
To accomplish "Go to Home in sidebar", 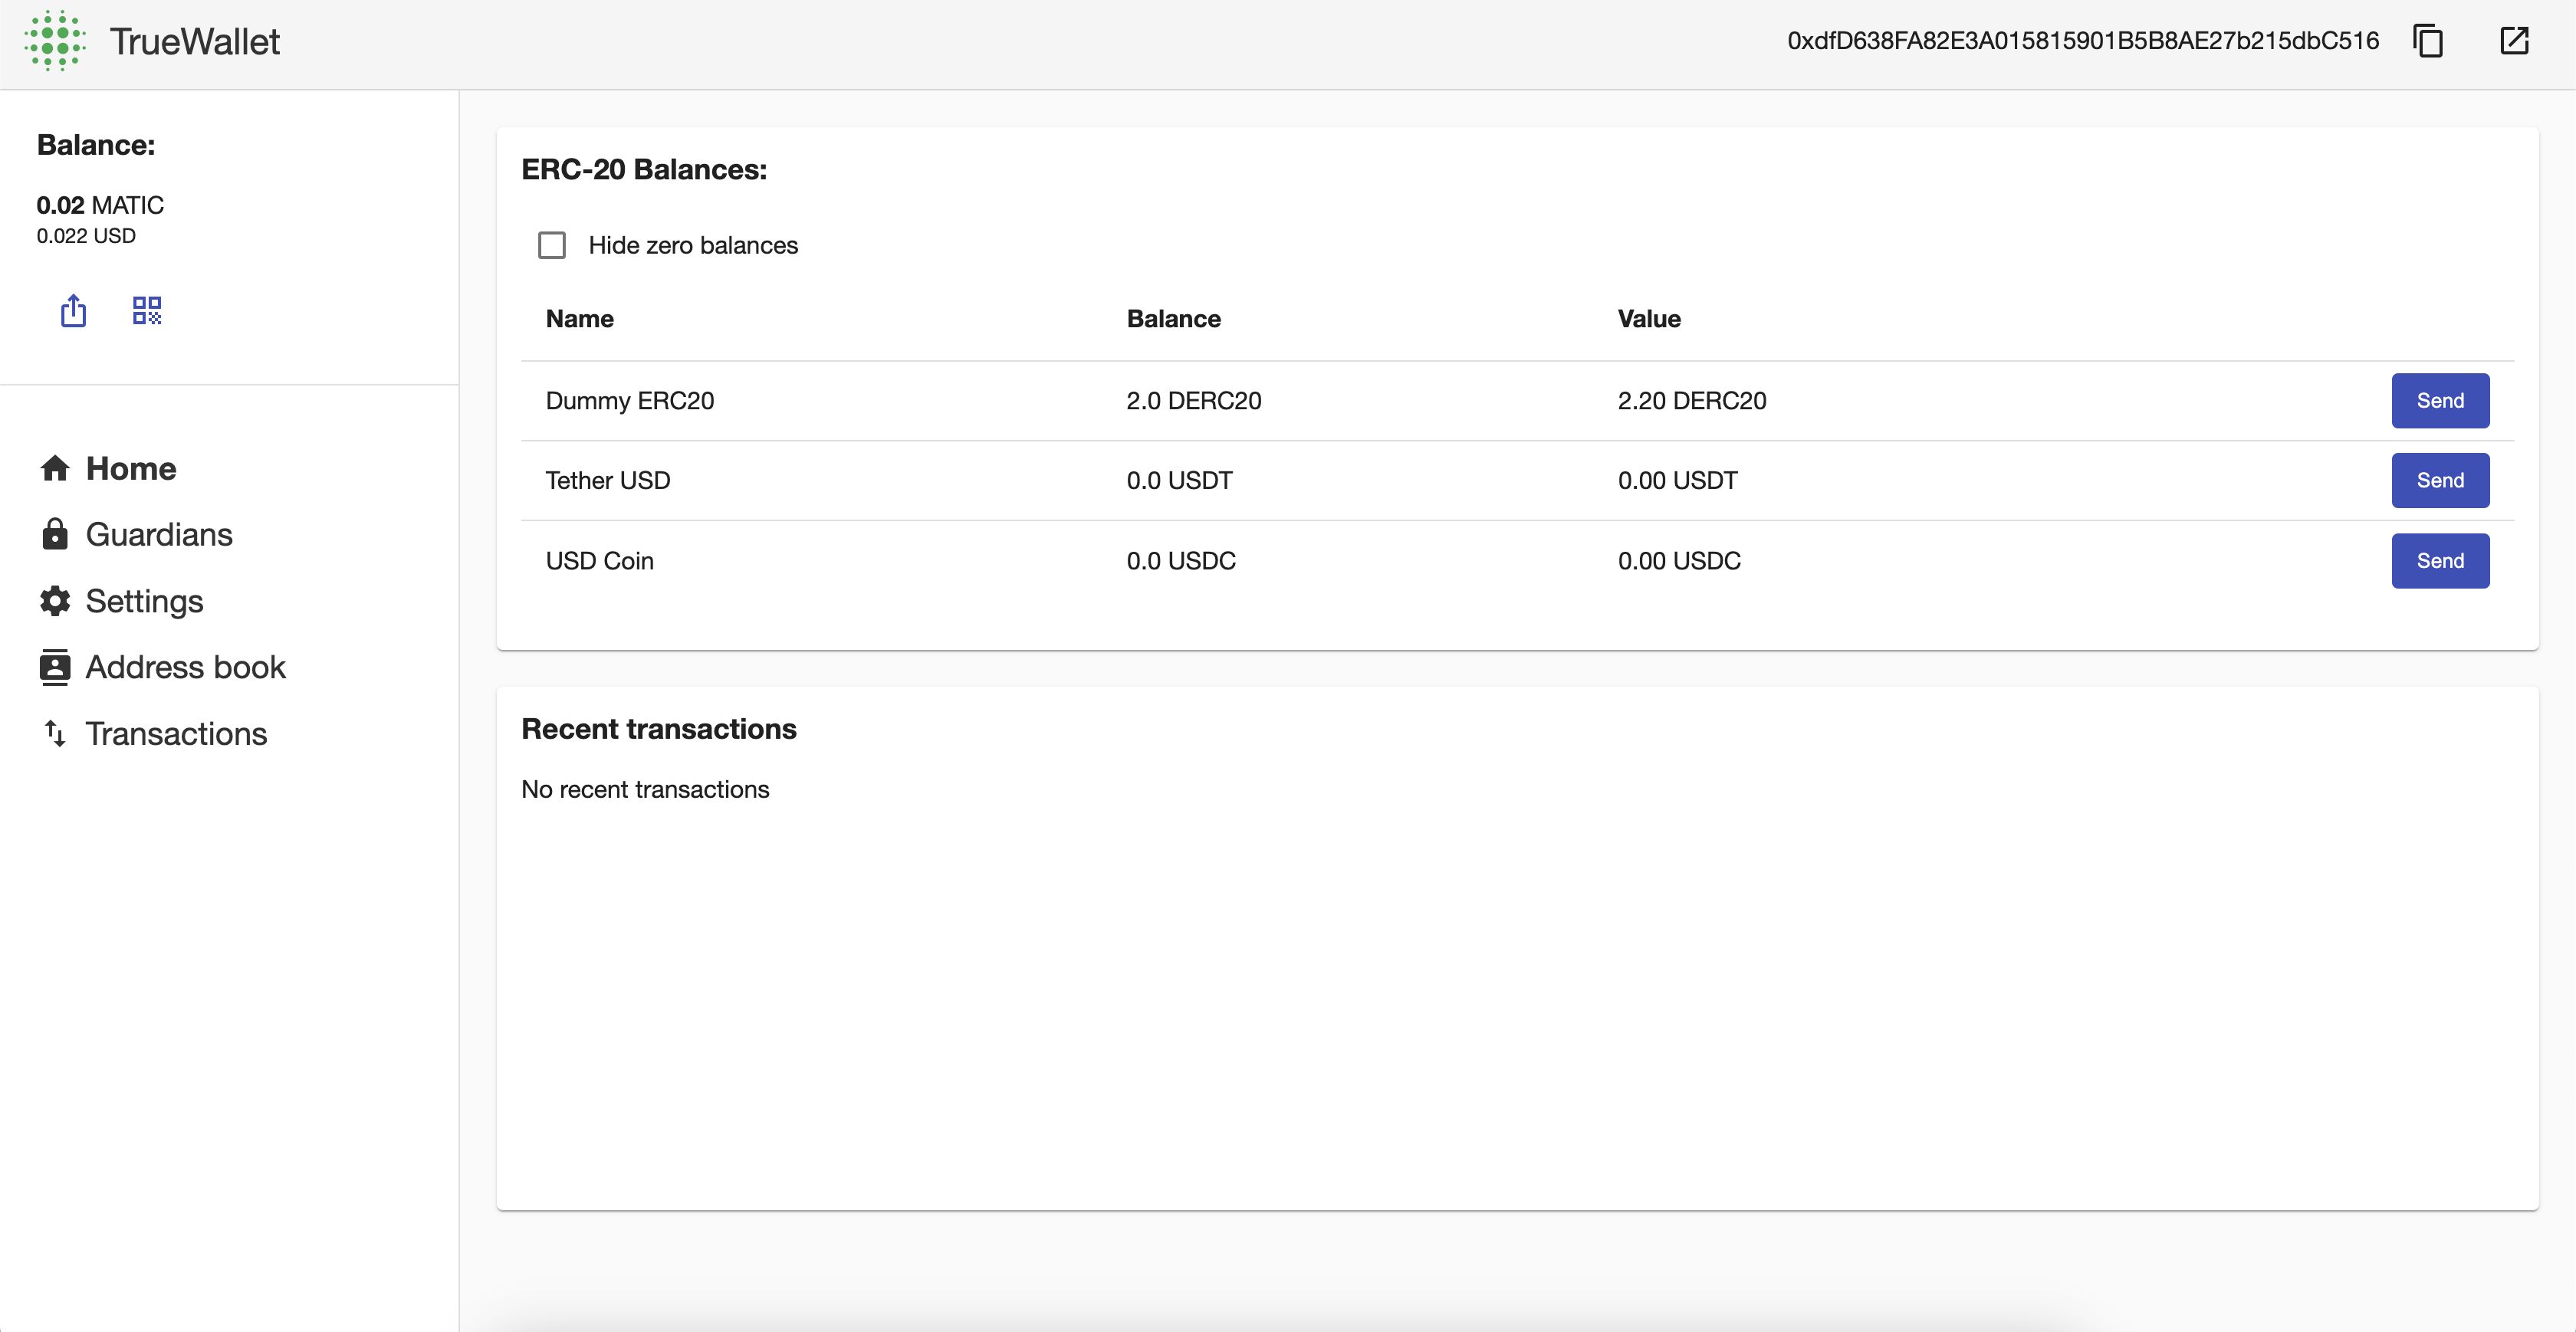I will point(131,468).
